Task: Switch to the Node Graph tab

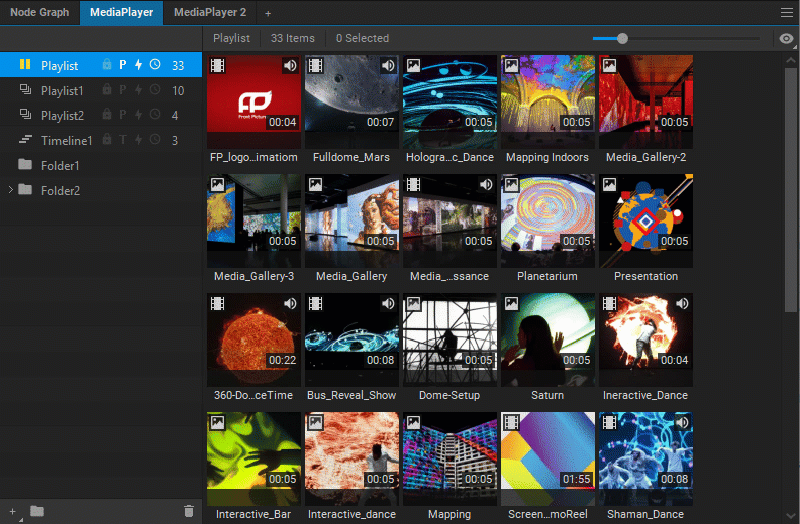Action: tap(39, 12)
